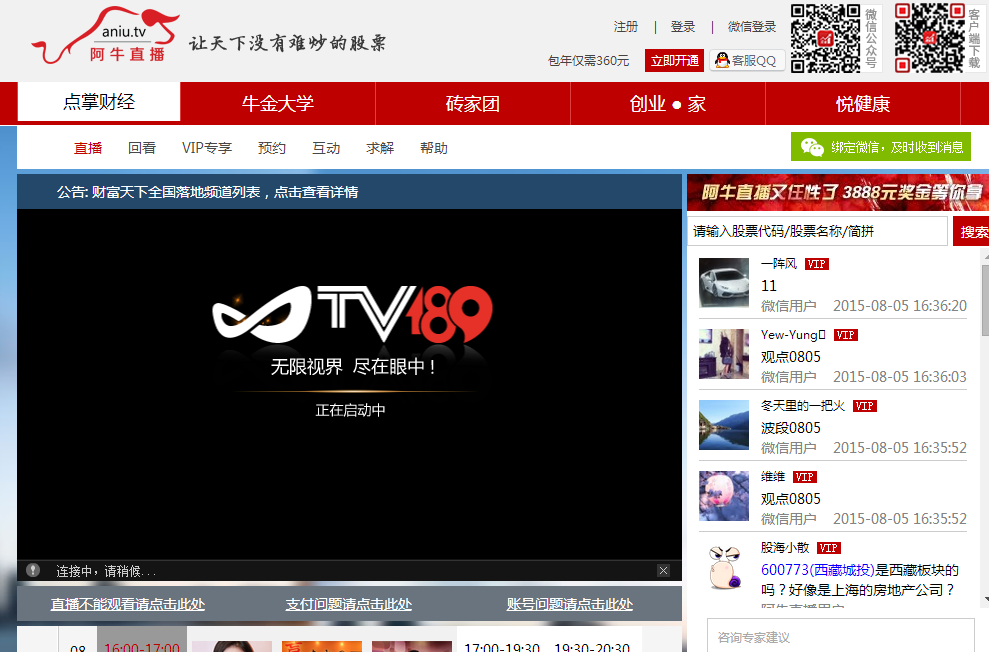
Task: Select the 回看 replay menu item
Action: (x=142, y=148)
